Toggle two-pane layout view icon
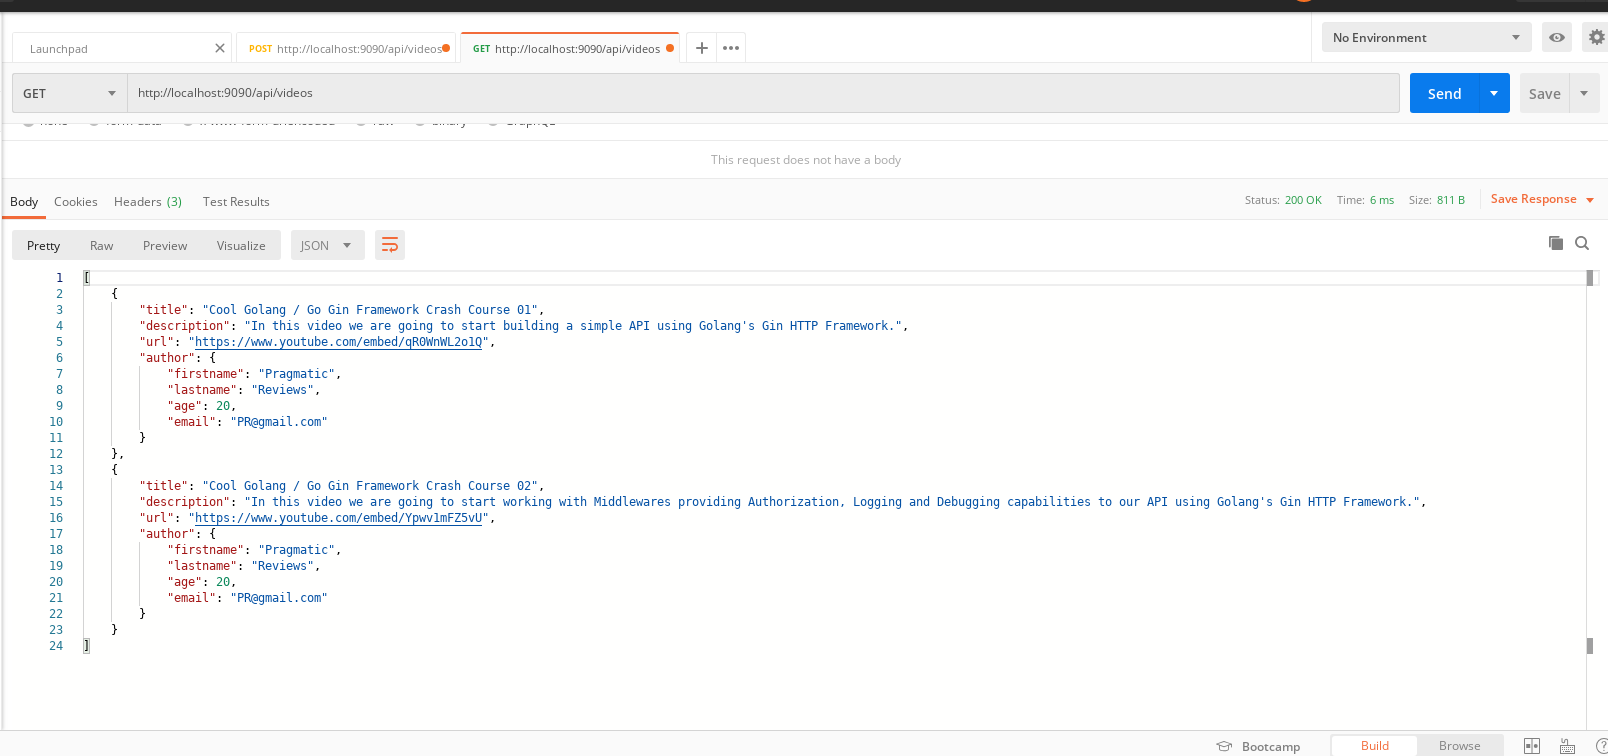 tap(1532, 746)
